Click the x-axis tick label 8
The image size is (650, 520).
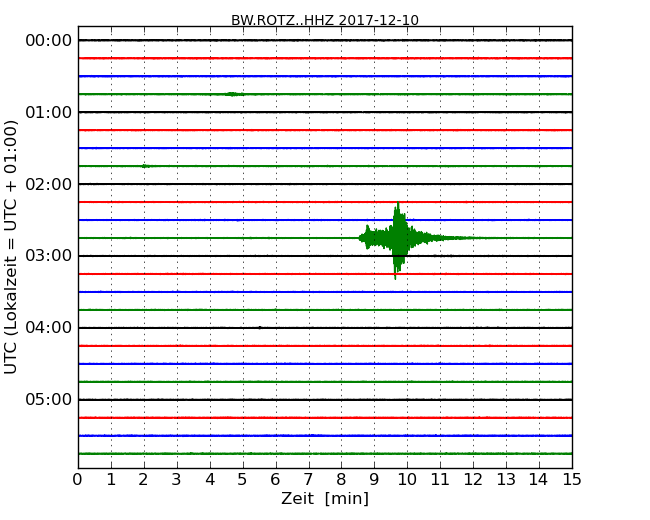point(341,480)
